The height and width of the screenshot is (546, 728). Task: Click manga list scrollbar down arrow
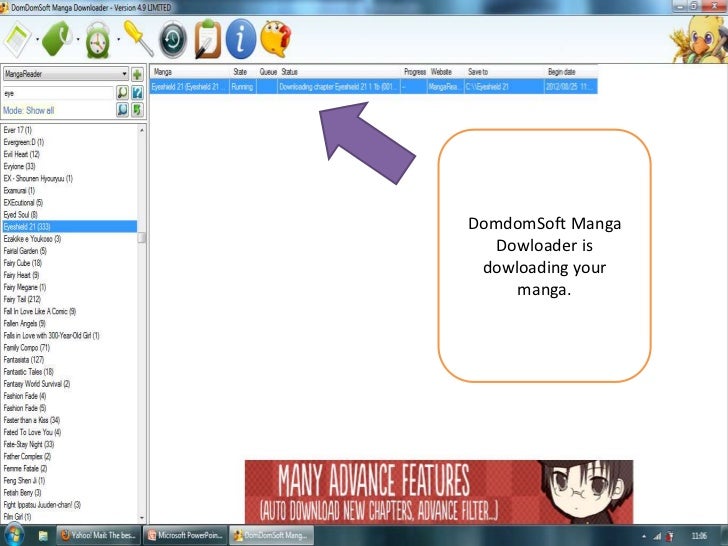[x=142, y=518]
